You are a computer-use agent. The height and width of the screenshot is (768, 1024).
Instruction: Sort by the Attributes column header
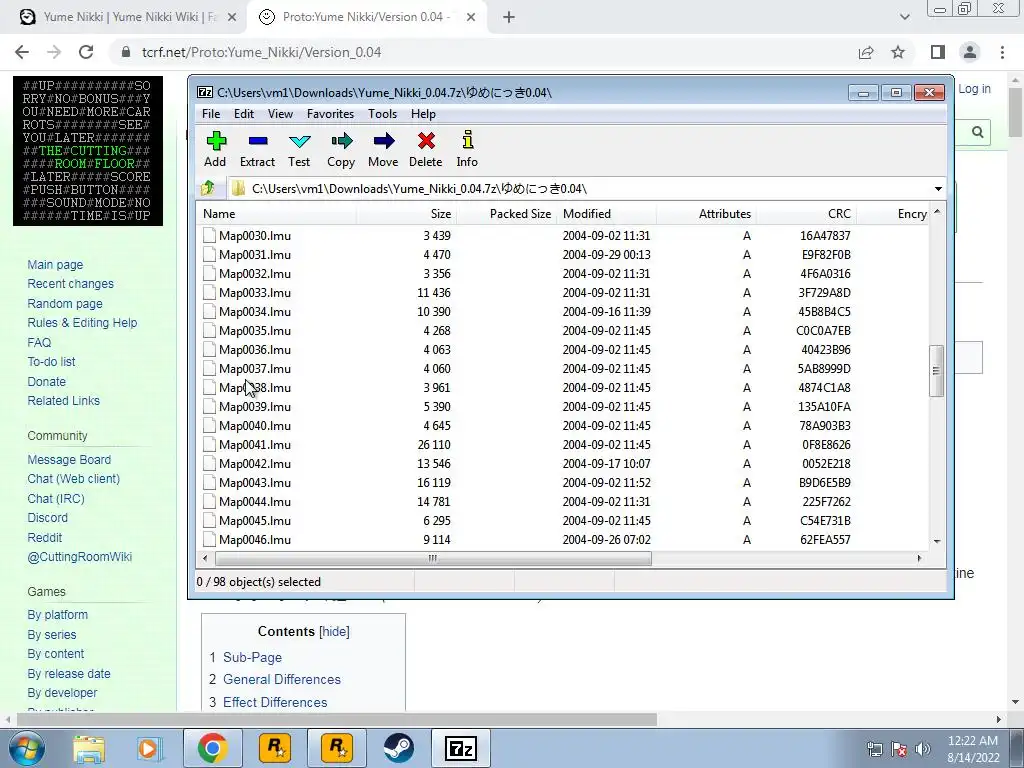[707, 214]
